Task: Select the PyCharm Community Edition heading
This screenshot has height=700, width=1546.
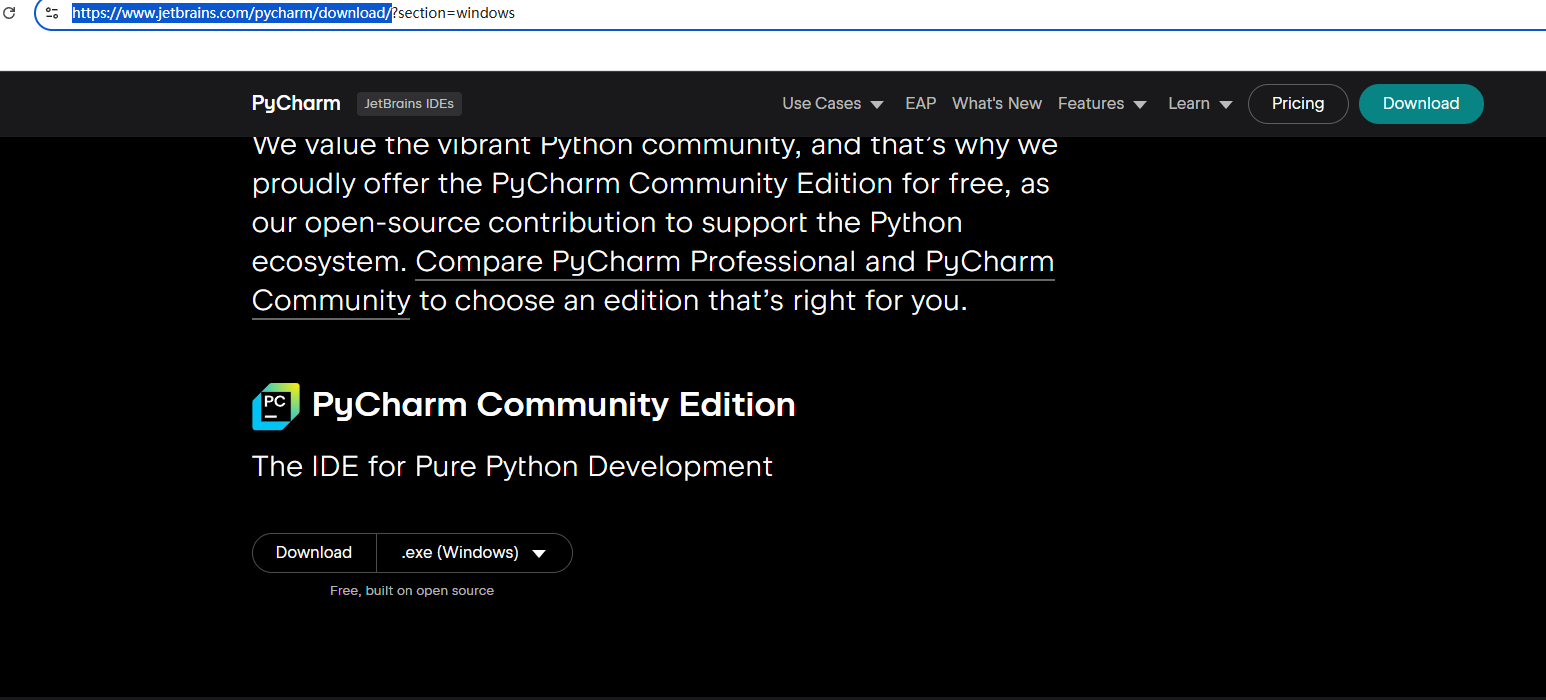Action: pos(554,405)
